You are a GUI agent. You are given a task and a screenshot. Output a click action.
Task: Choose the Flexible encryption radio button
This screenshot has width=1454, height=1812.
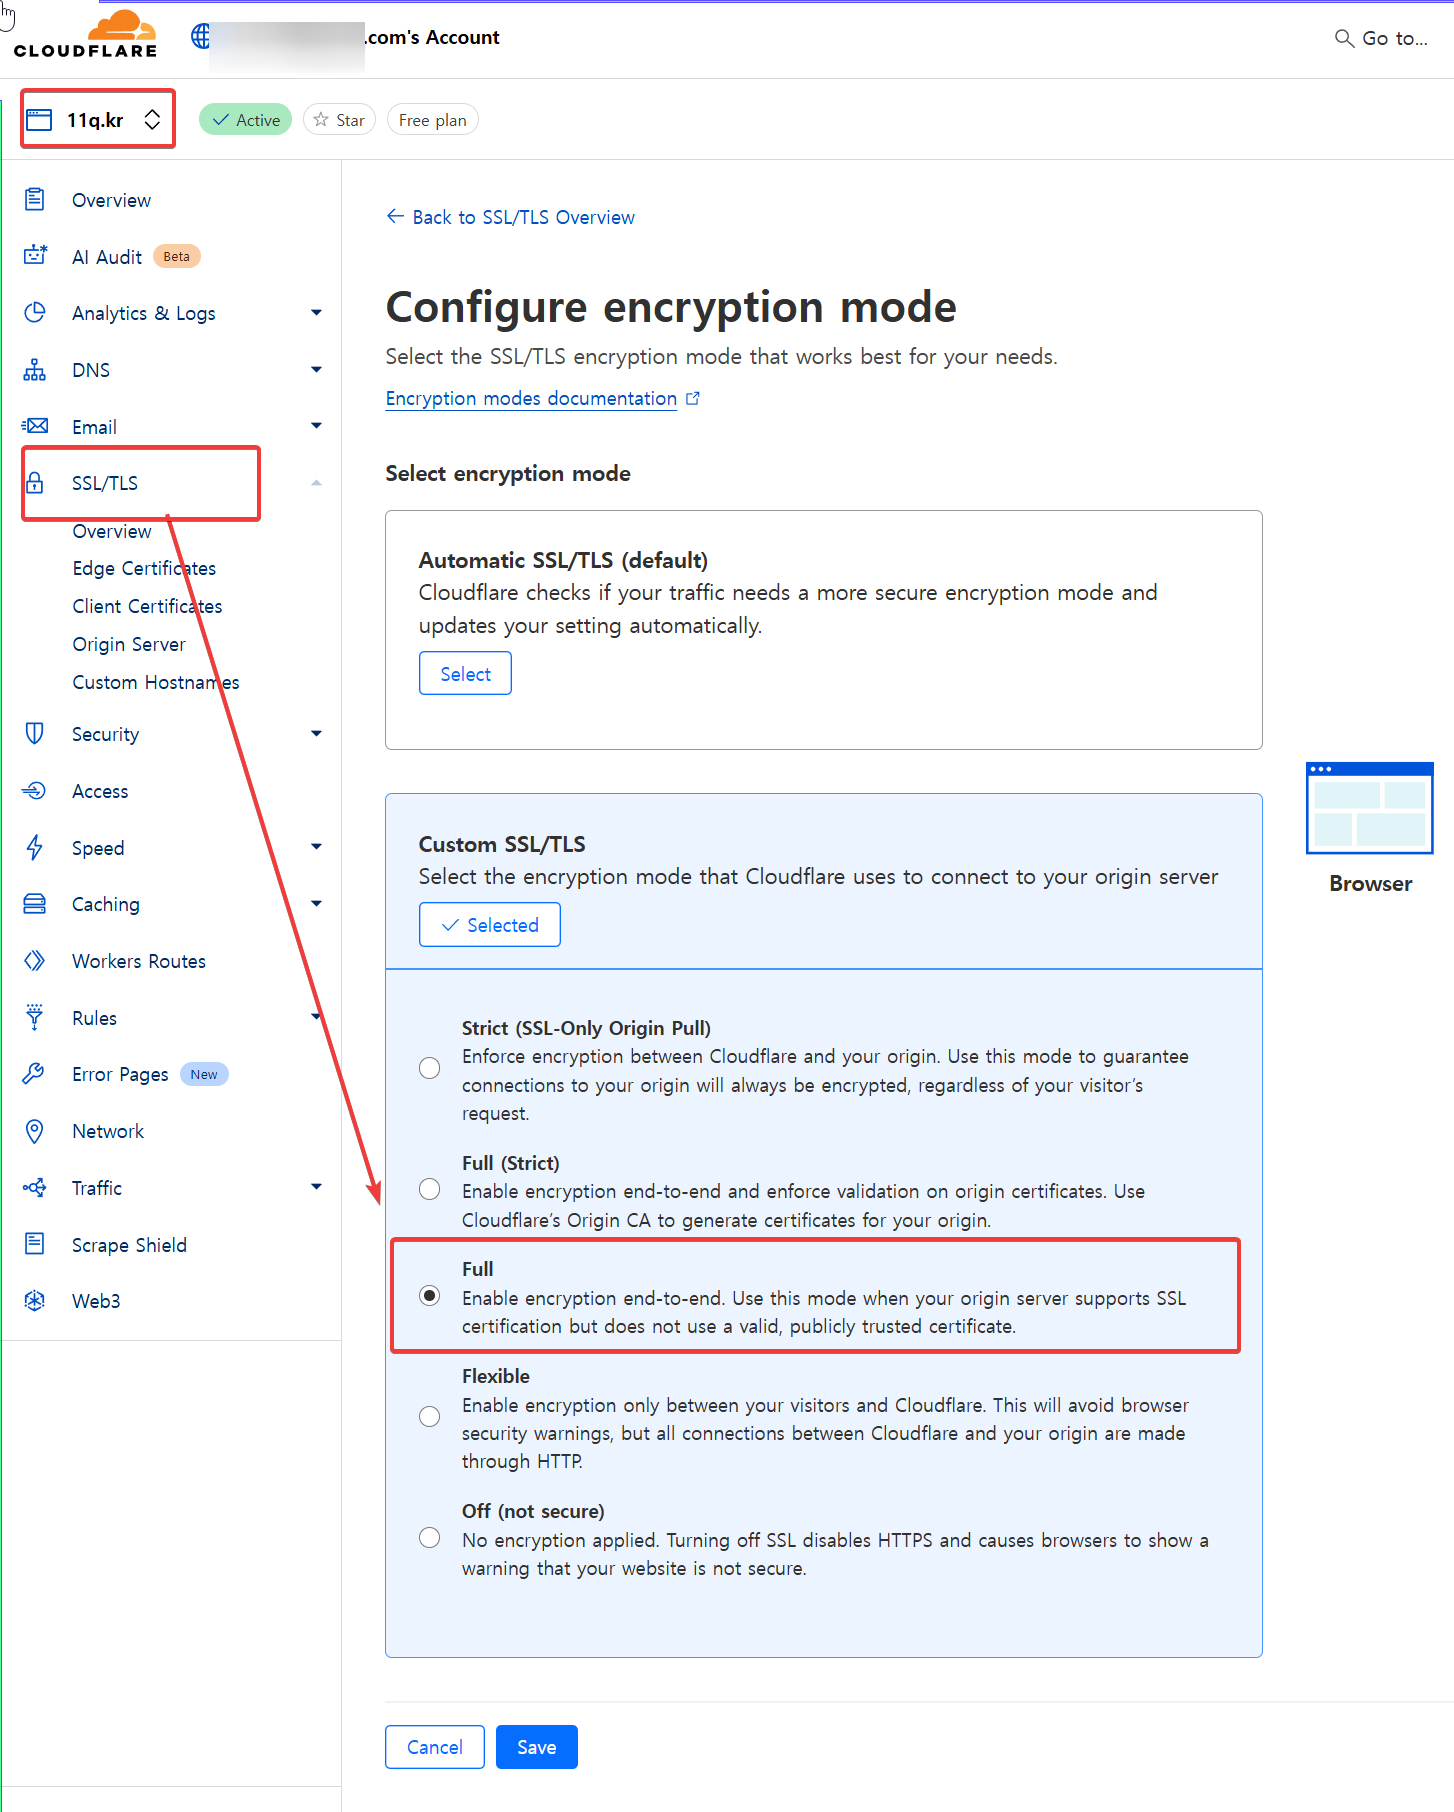tap(429, 1416)
